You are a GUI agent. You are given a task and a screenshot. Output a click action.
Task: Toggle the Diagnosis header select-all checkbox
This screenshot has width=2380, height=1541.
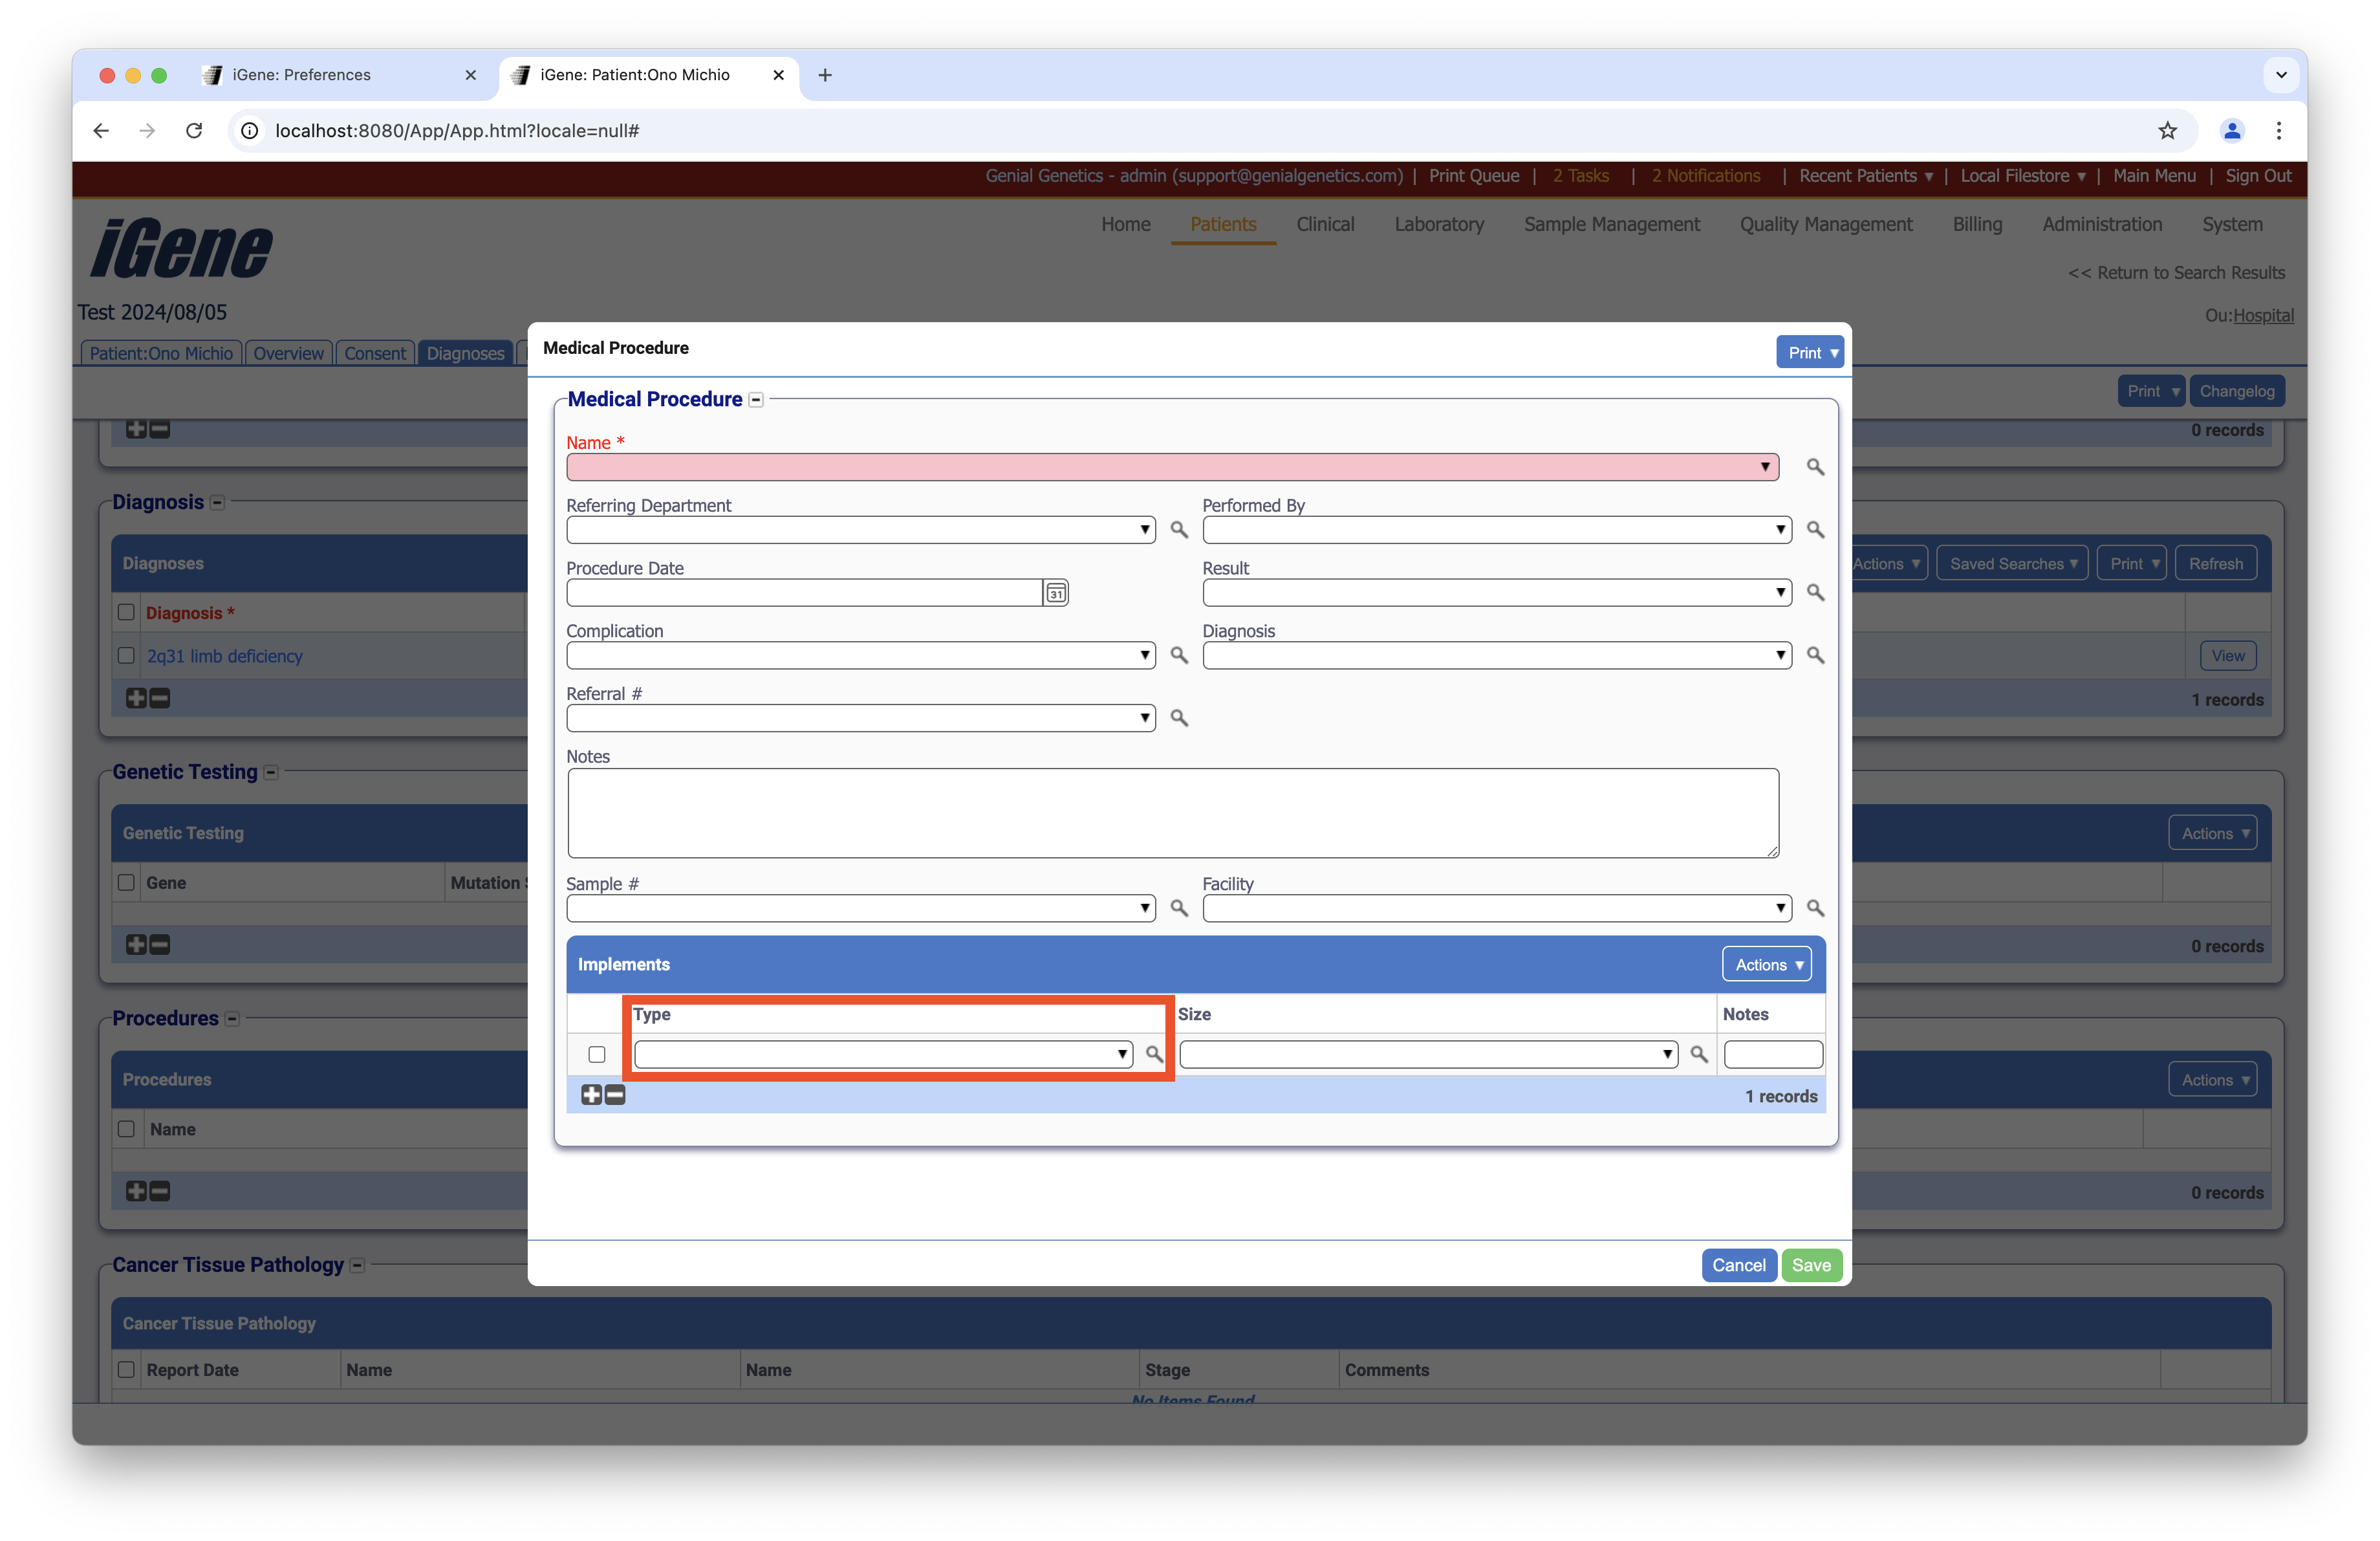[126, 612]
